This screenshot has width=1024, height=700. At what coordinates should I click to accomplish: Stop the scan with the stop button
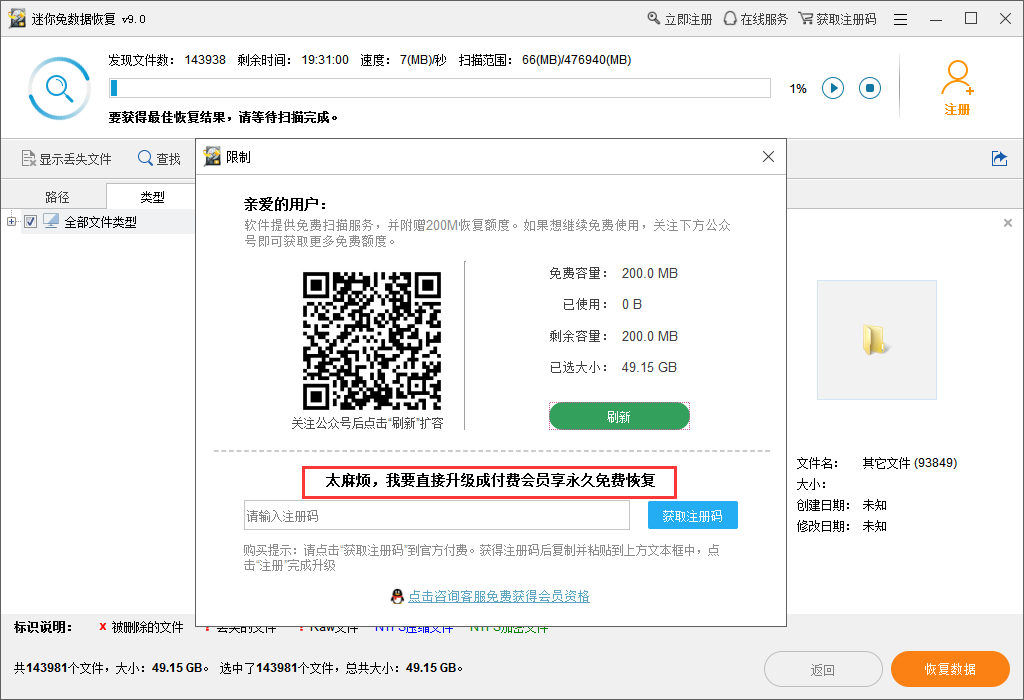coord(870,88)
